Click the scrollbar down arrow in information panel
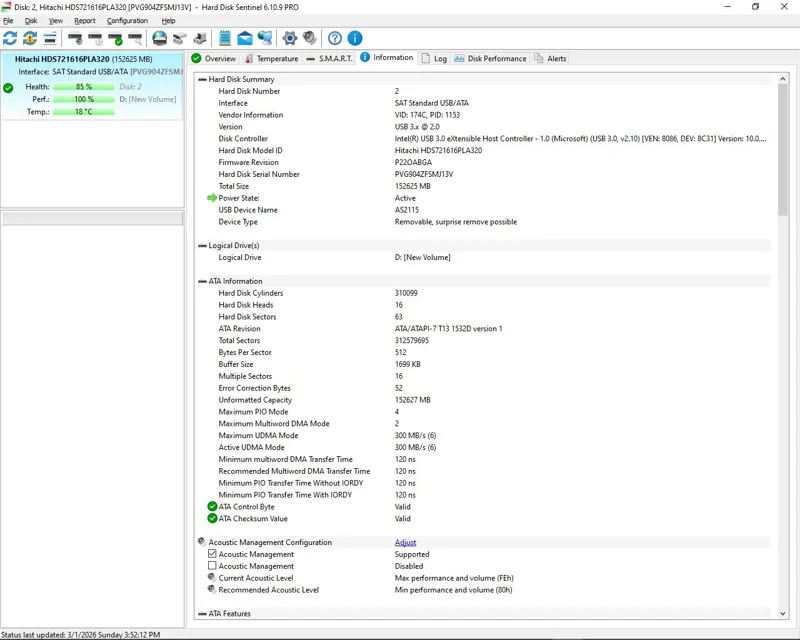The width and height of the screenshot is (800, 640). pyautogui.click(x=783, y=614)
